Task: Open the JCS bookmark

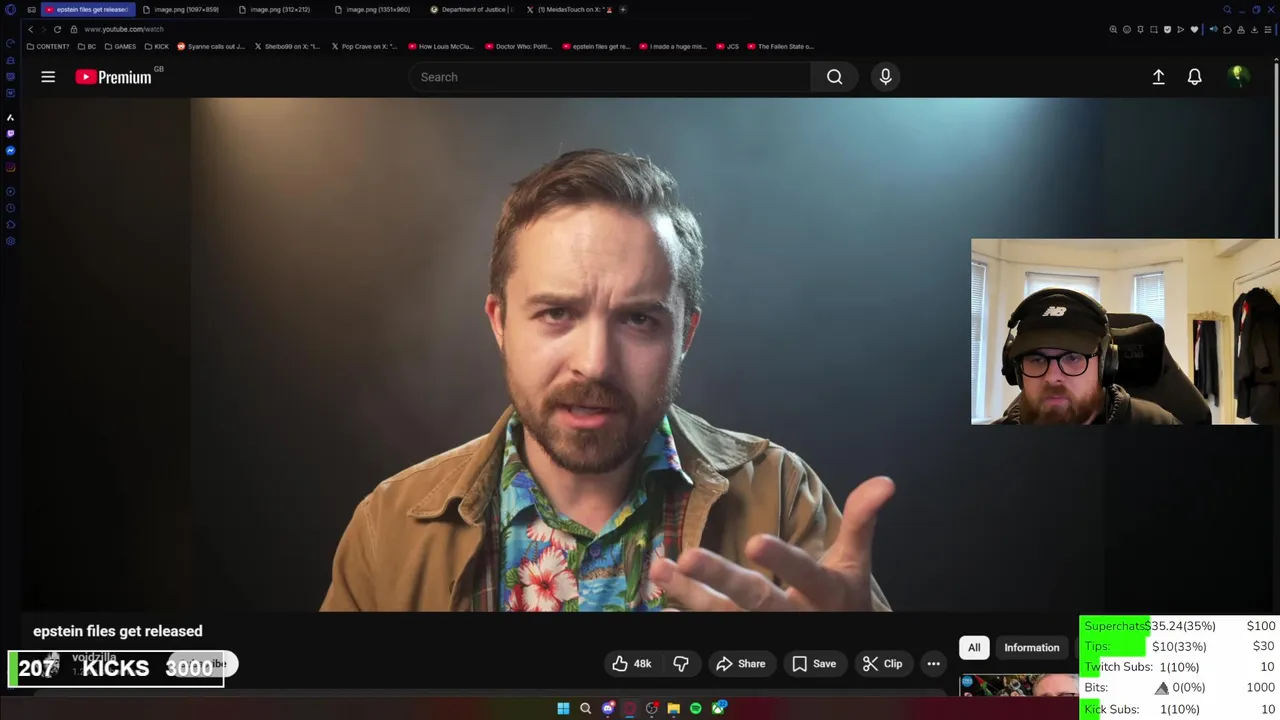Action: [728, 46]
